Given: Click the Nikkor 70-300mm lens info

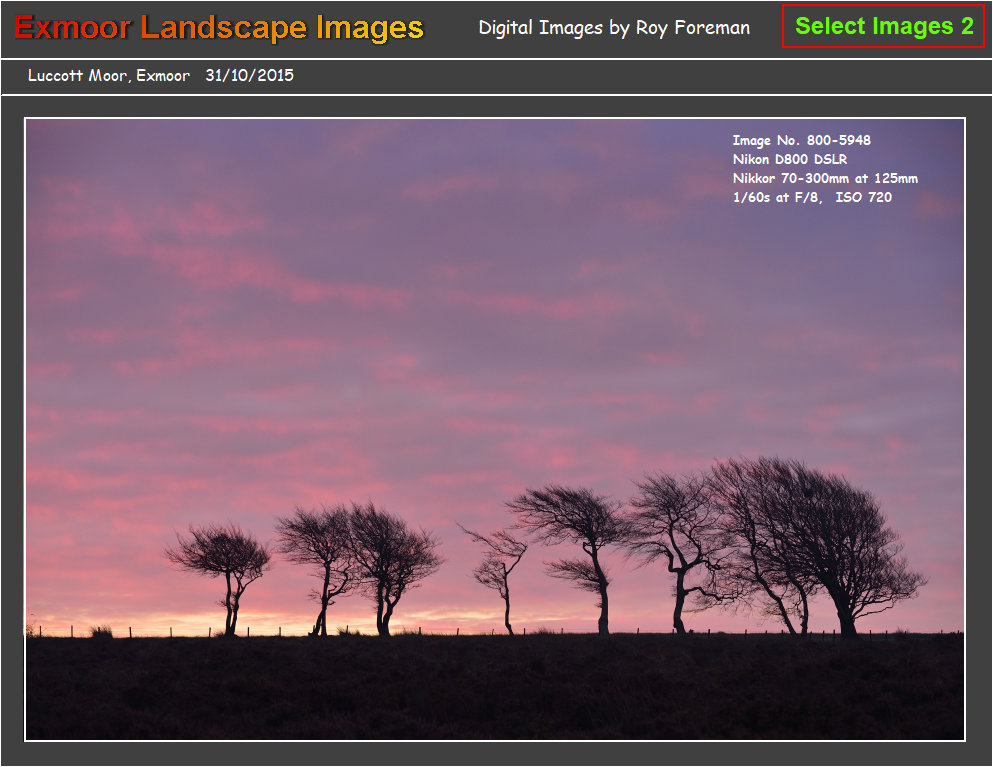Looking at the screenshot, I should [824, 178].
